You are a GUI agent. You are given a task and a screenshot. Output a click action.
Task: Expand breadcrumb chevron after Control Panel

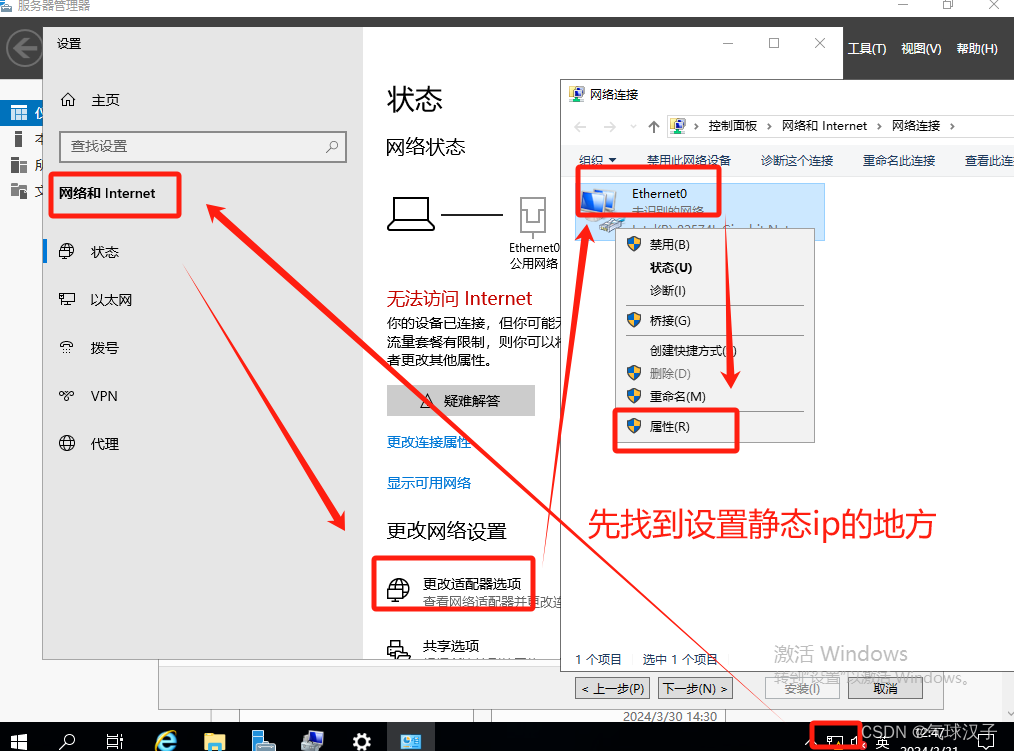(769, 127)
